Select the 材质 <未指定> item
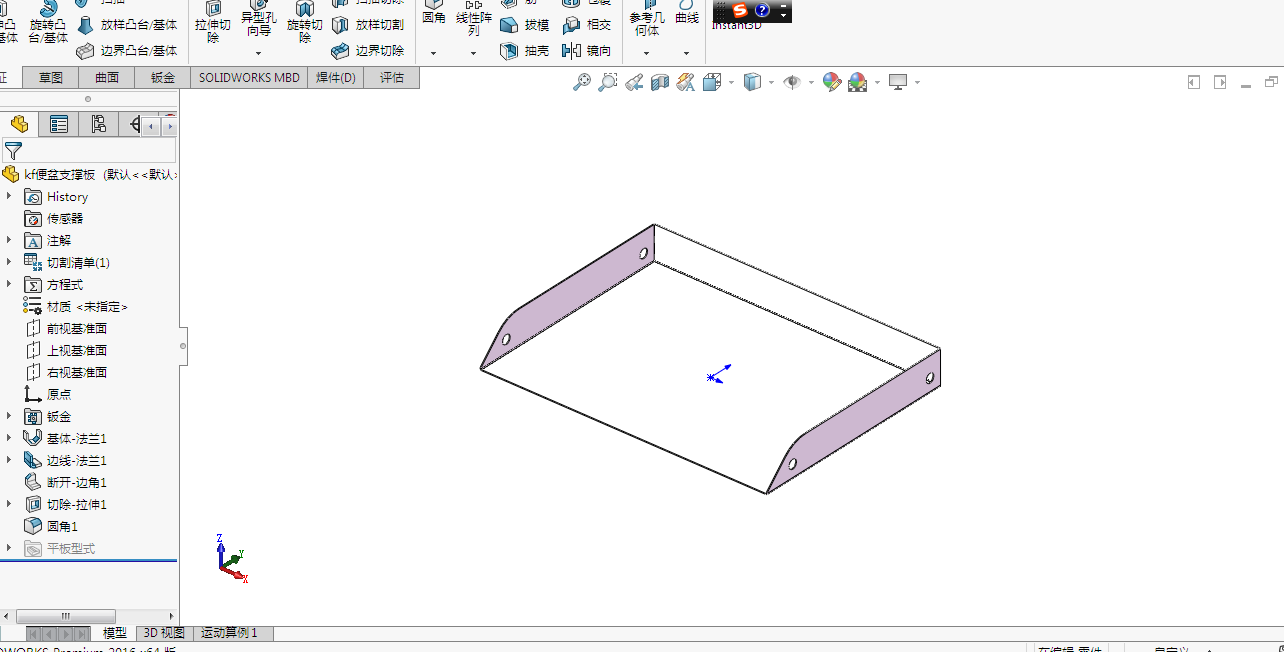This screenshot has width=1284, height=652. pyautogui.click(x=76, y=306)
